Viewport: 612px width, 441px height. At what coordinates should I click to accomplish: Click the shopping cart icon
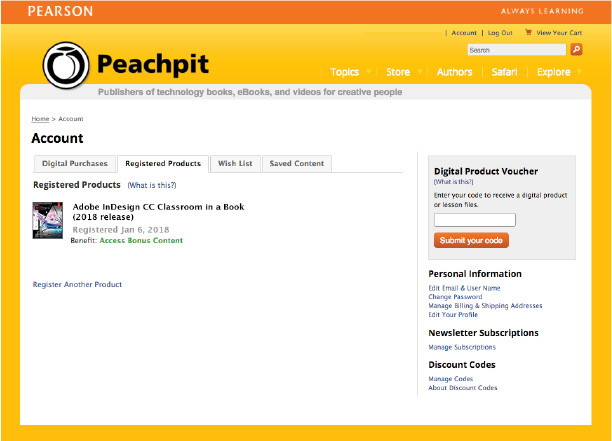point(528,32)
